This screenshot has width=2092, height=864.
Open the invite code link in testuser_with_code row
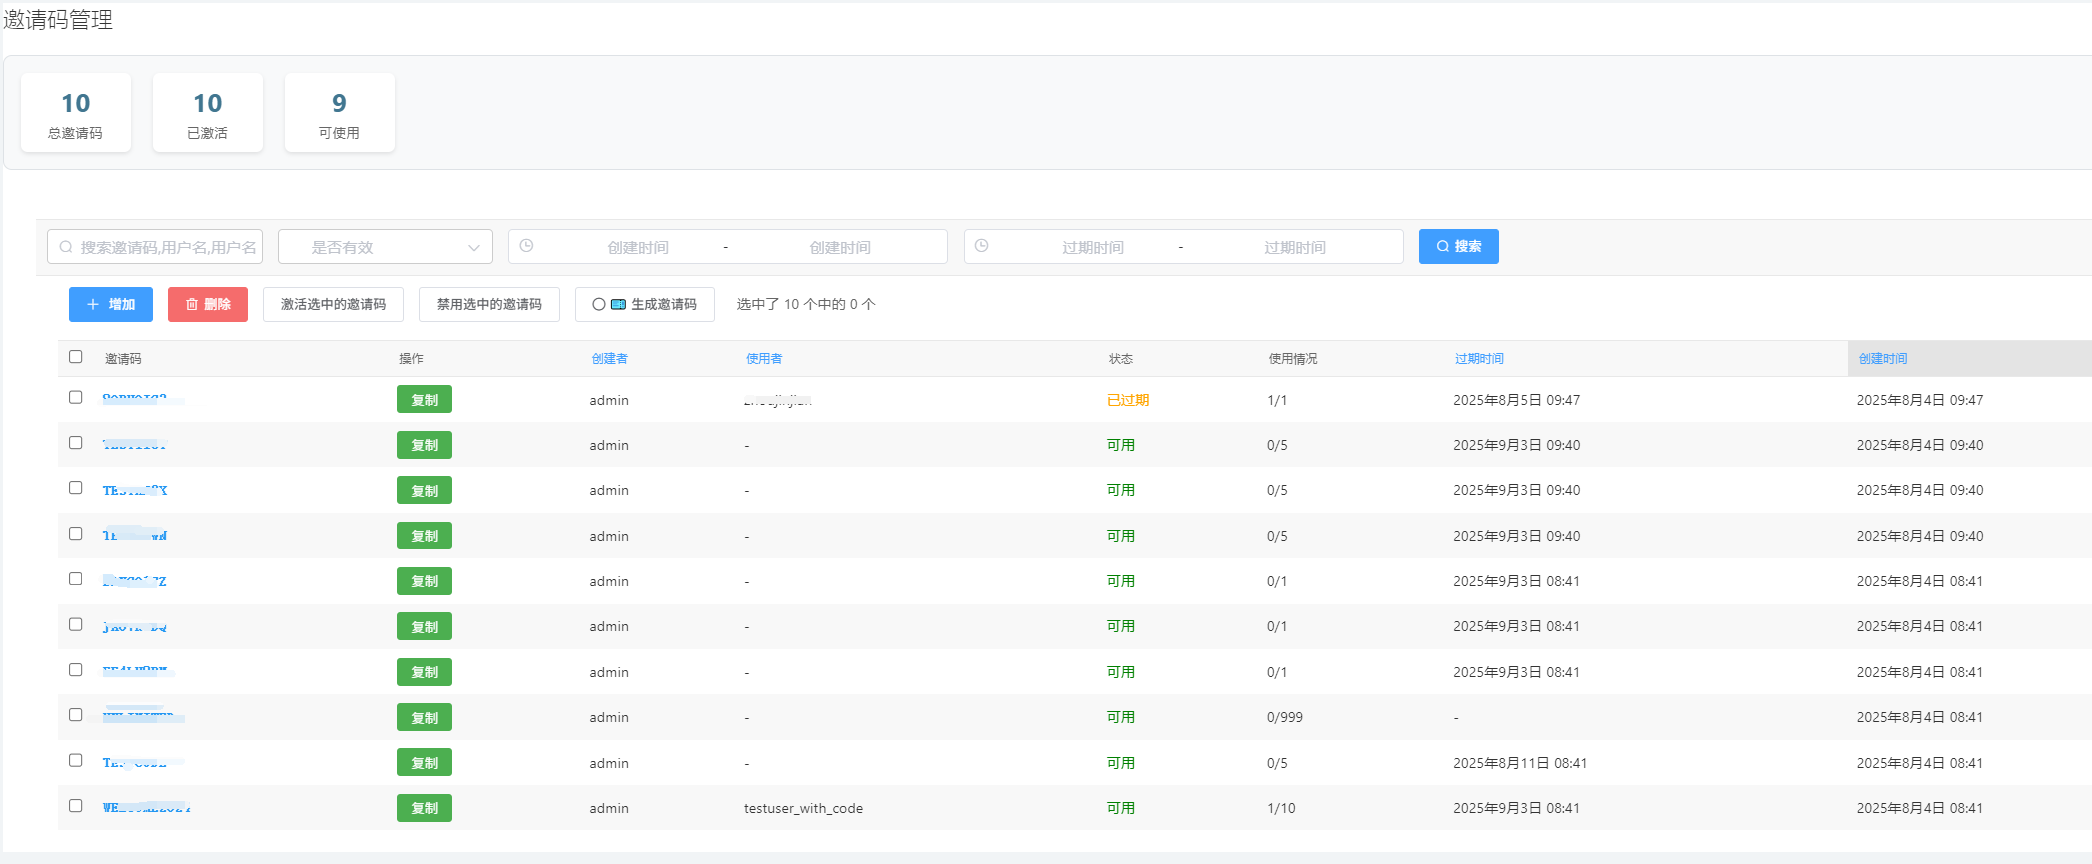click(146, 808)
